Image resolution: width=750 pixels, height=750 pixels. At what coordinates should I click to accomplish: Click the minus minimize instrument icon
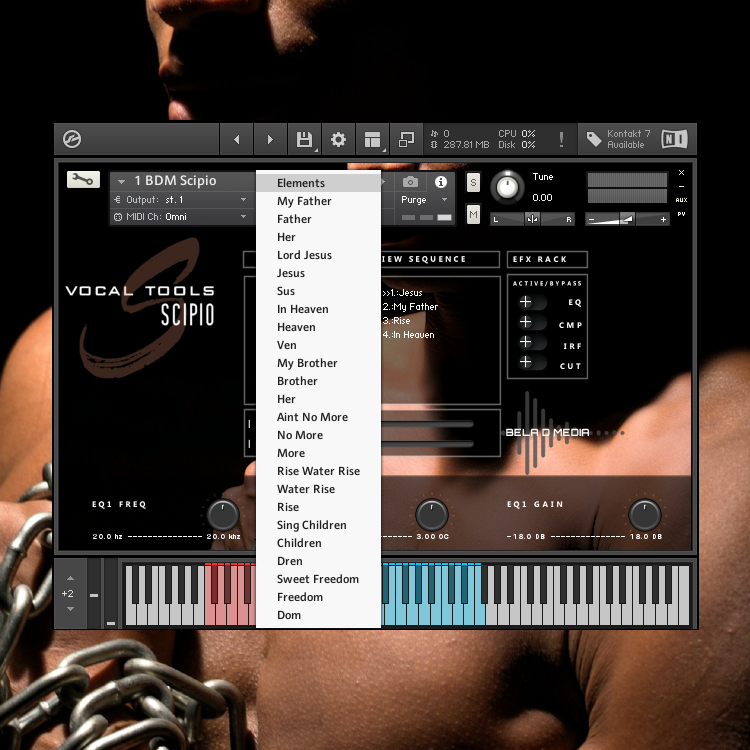(682, 187)
